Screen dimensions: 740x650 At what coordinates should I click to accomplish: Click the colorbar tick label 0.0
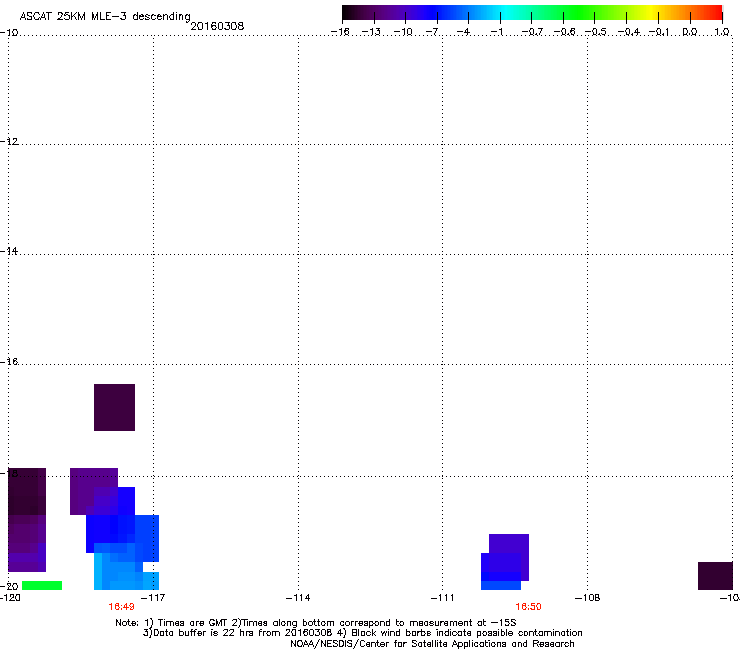(690, 32)
